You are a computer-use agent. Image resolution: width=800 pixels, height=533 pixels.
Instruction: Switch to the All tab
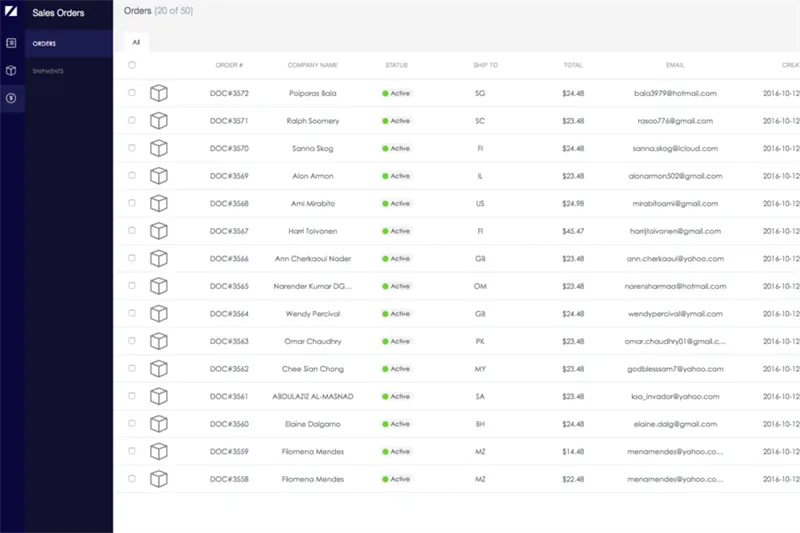pos(136,42)
